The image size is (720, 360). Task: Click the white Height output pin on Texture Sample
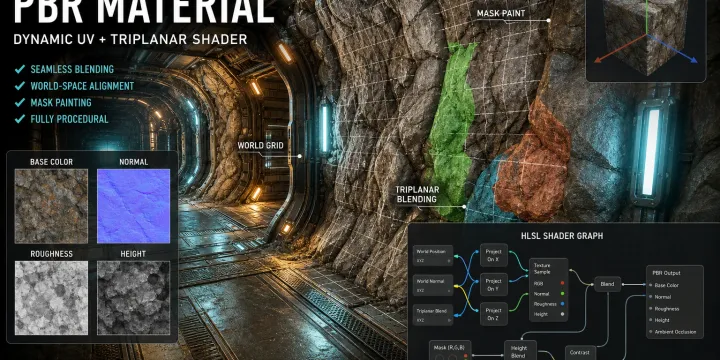coord(562,314)
